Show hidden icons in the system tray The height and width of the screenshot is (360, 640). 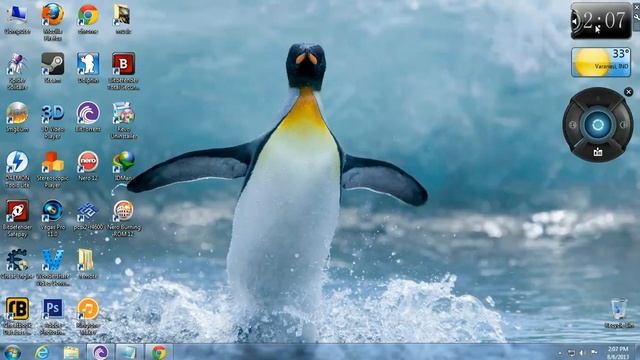tap(560, 353)
